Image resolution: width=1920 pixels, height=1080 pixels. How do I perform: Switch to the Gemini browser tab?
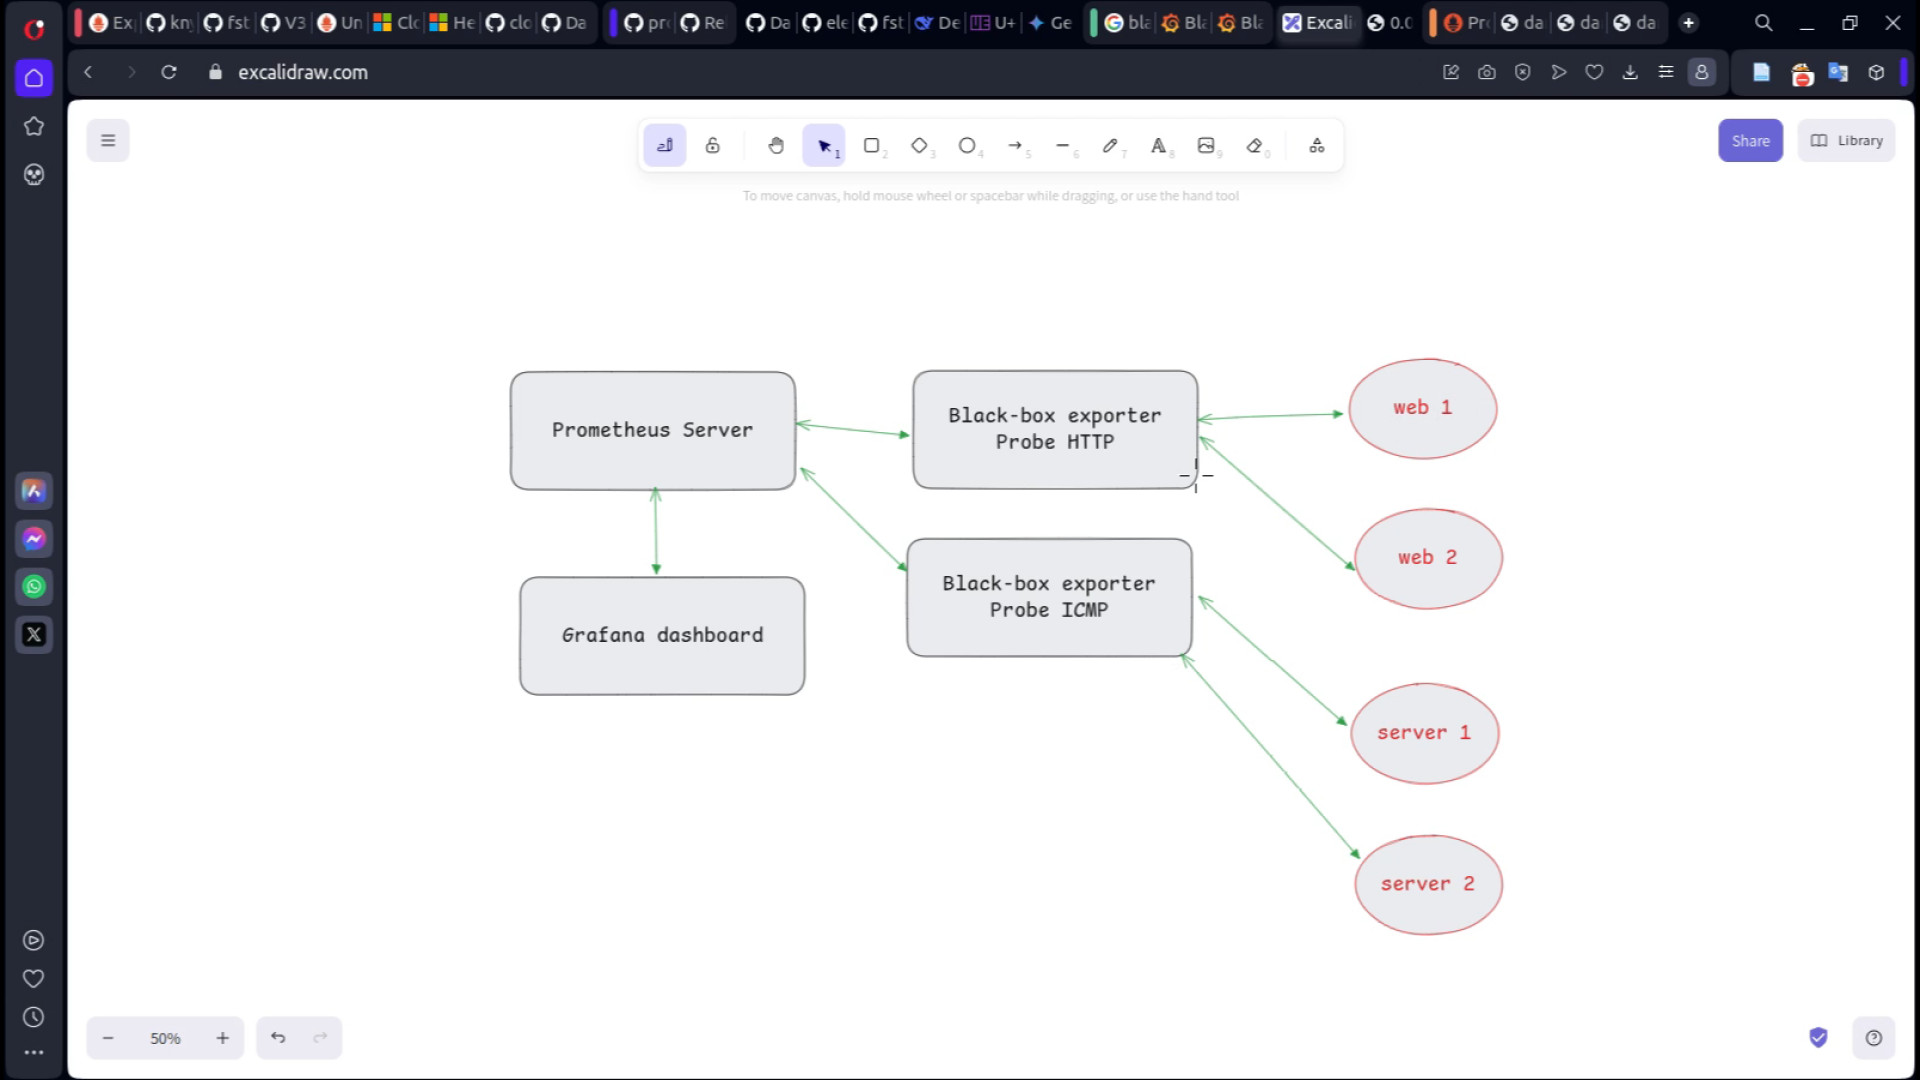click(1050, 22)
